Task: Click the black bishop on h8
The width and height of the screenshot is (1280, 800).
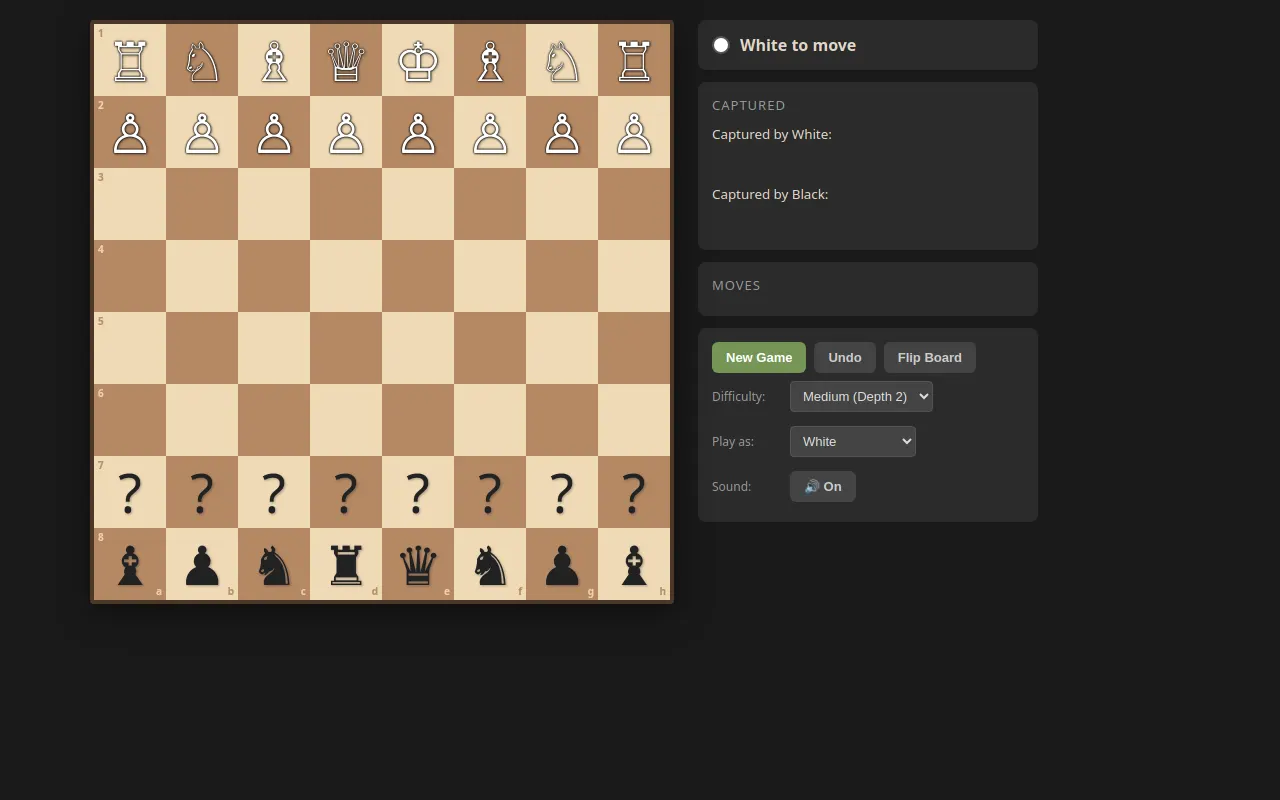Action: (x=634, y=564)
